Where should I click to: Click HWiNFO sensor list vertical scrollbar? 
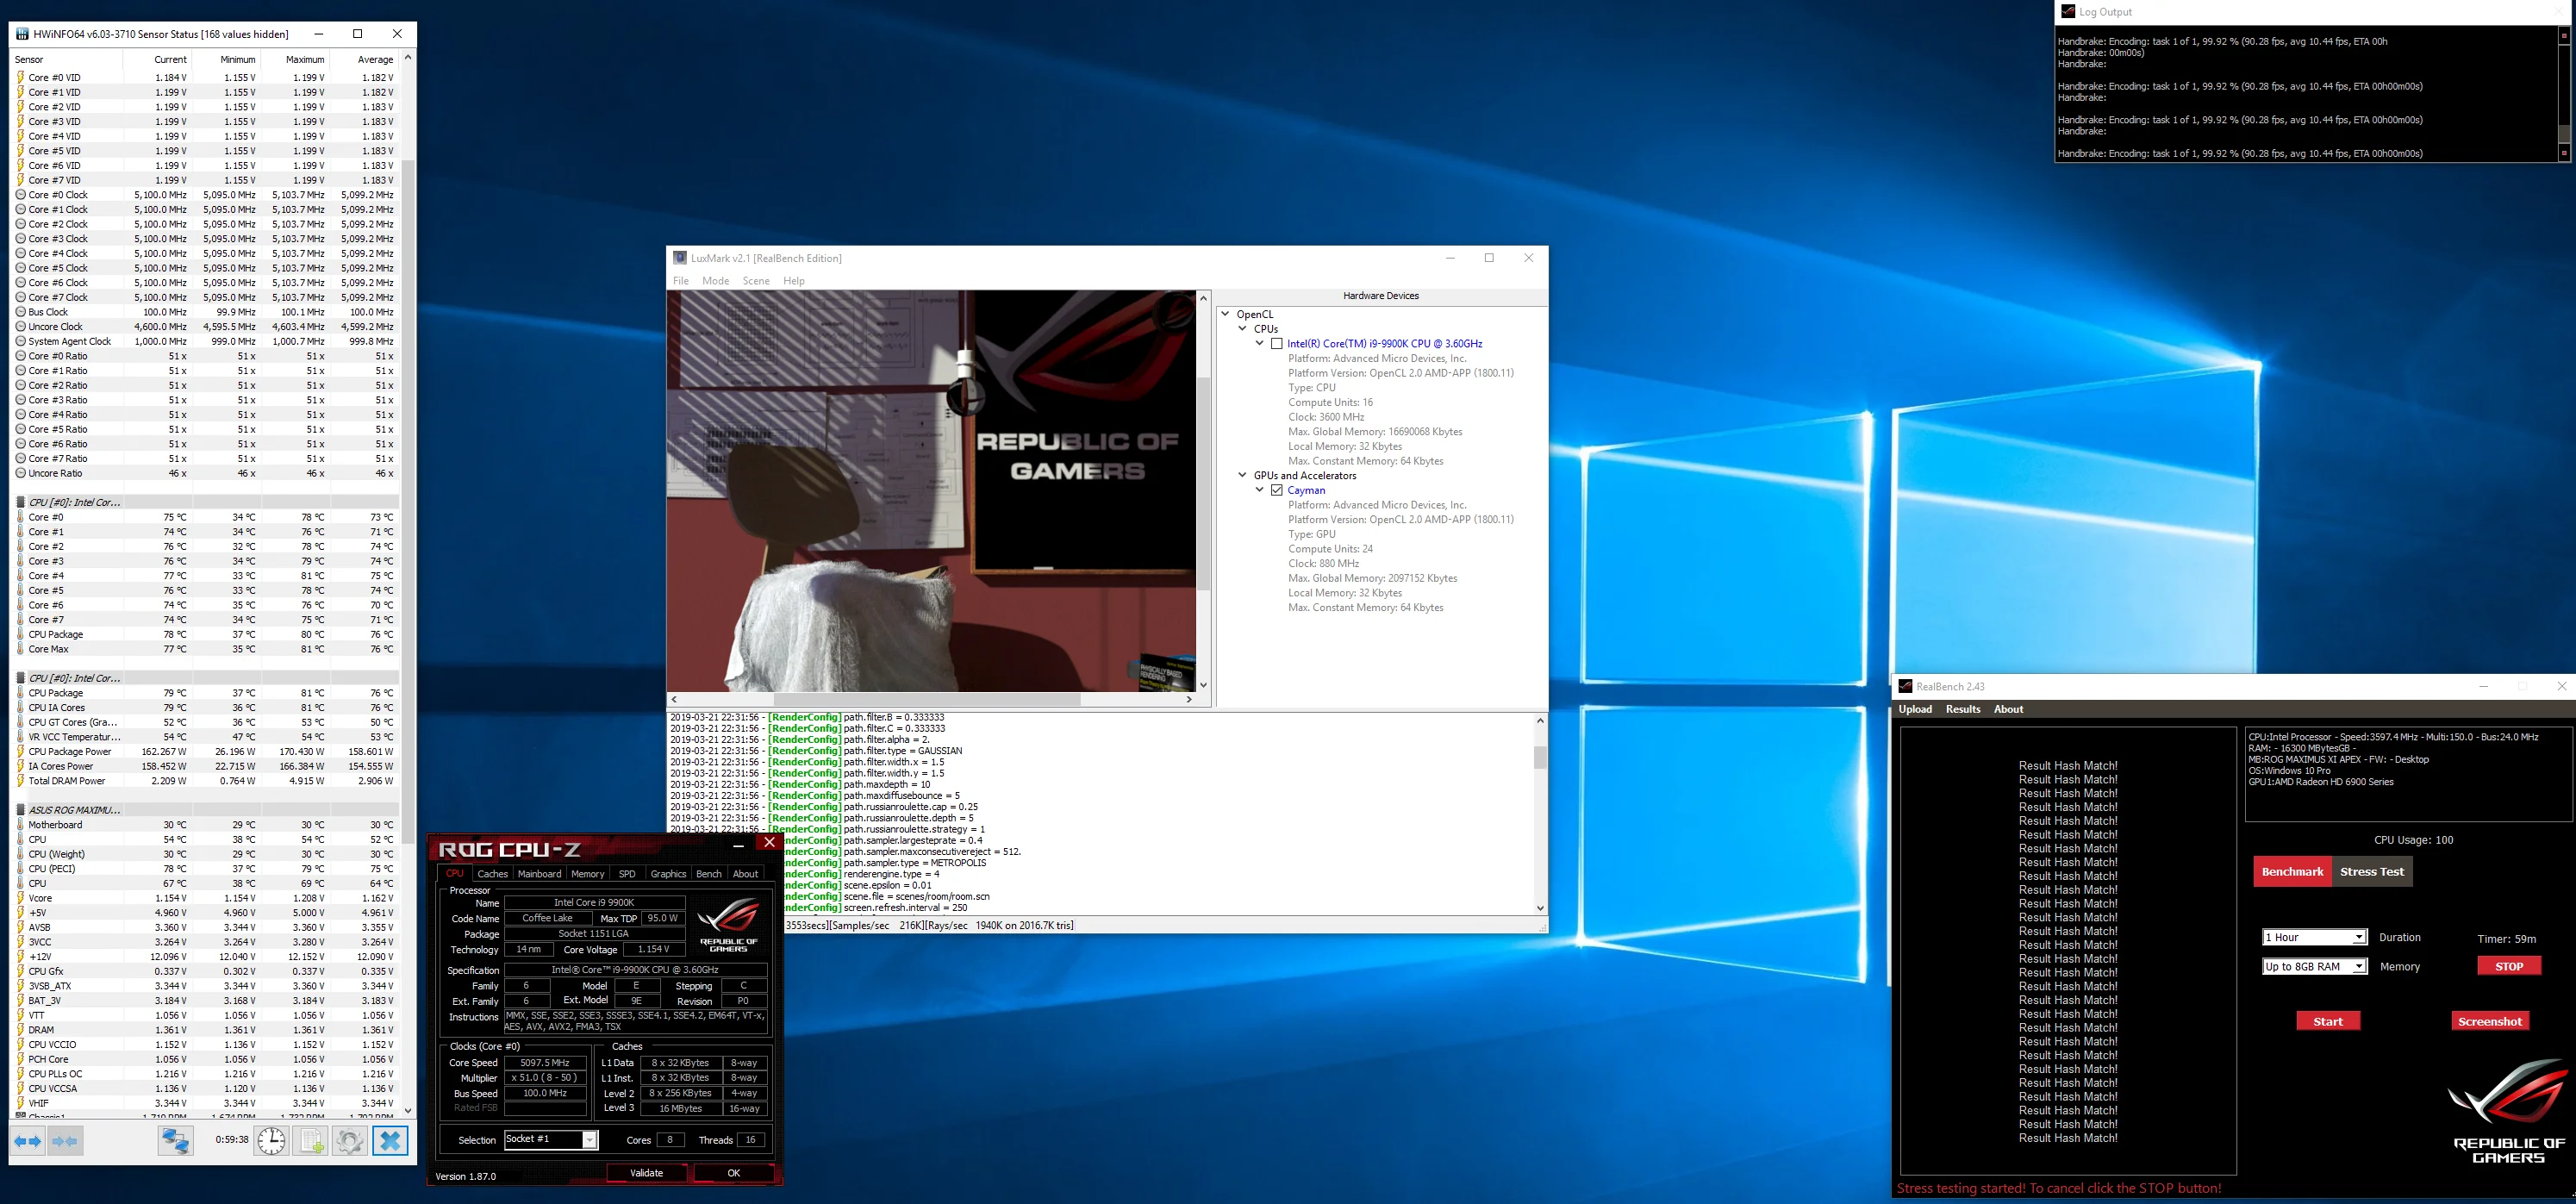(x=407, y=584)
